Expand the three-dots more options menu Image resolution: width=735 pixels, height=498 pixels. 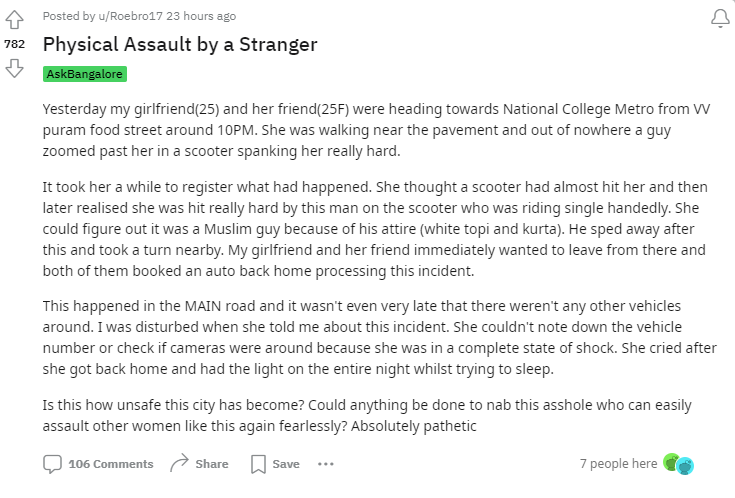(326, 464)
